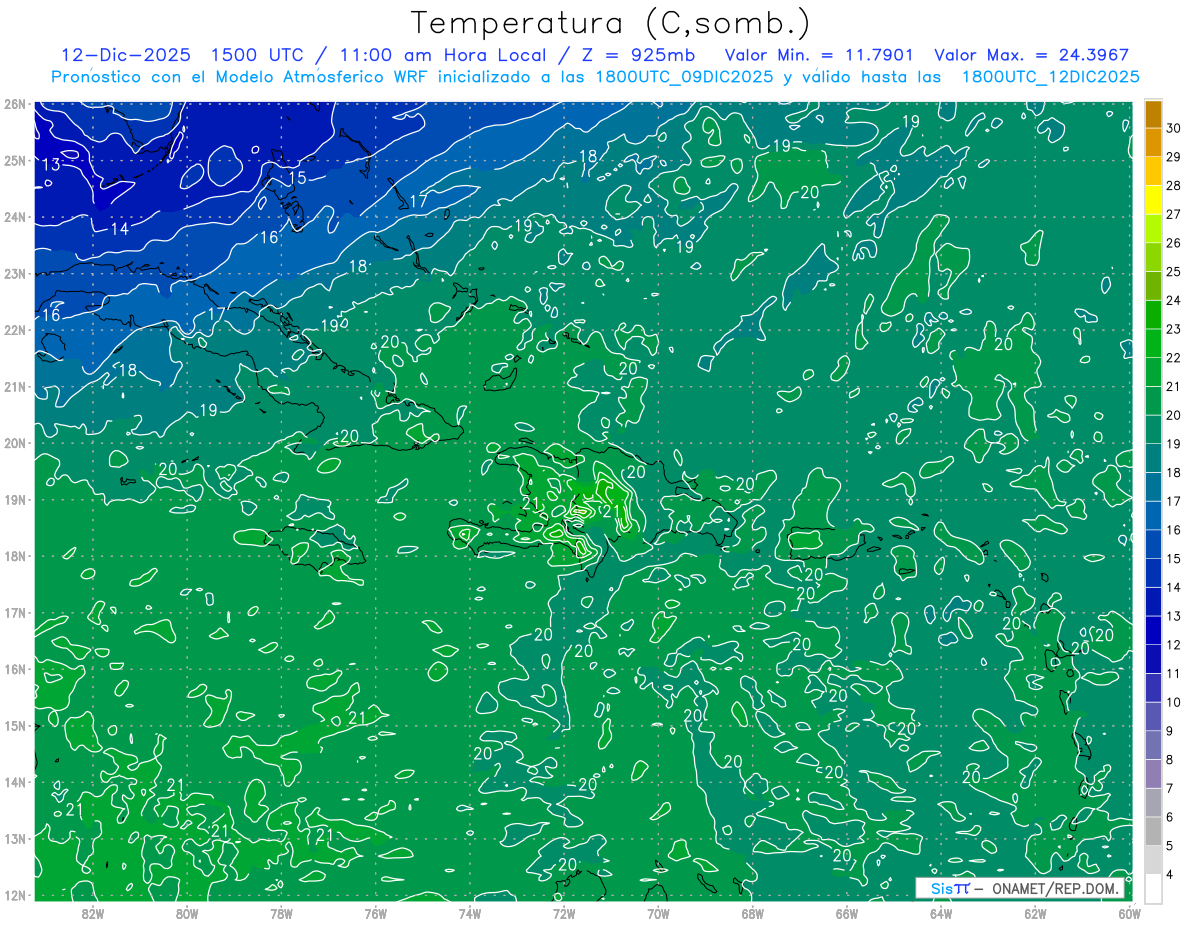The width and height of the screenshot is (1200, 927).
Task: Click 'Valor Min. = 11.7901' value
Action: [819, 55]
